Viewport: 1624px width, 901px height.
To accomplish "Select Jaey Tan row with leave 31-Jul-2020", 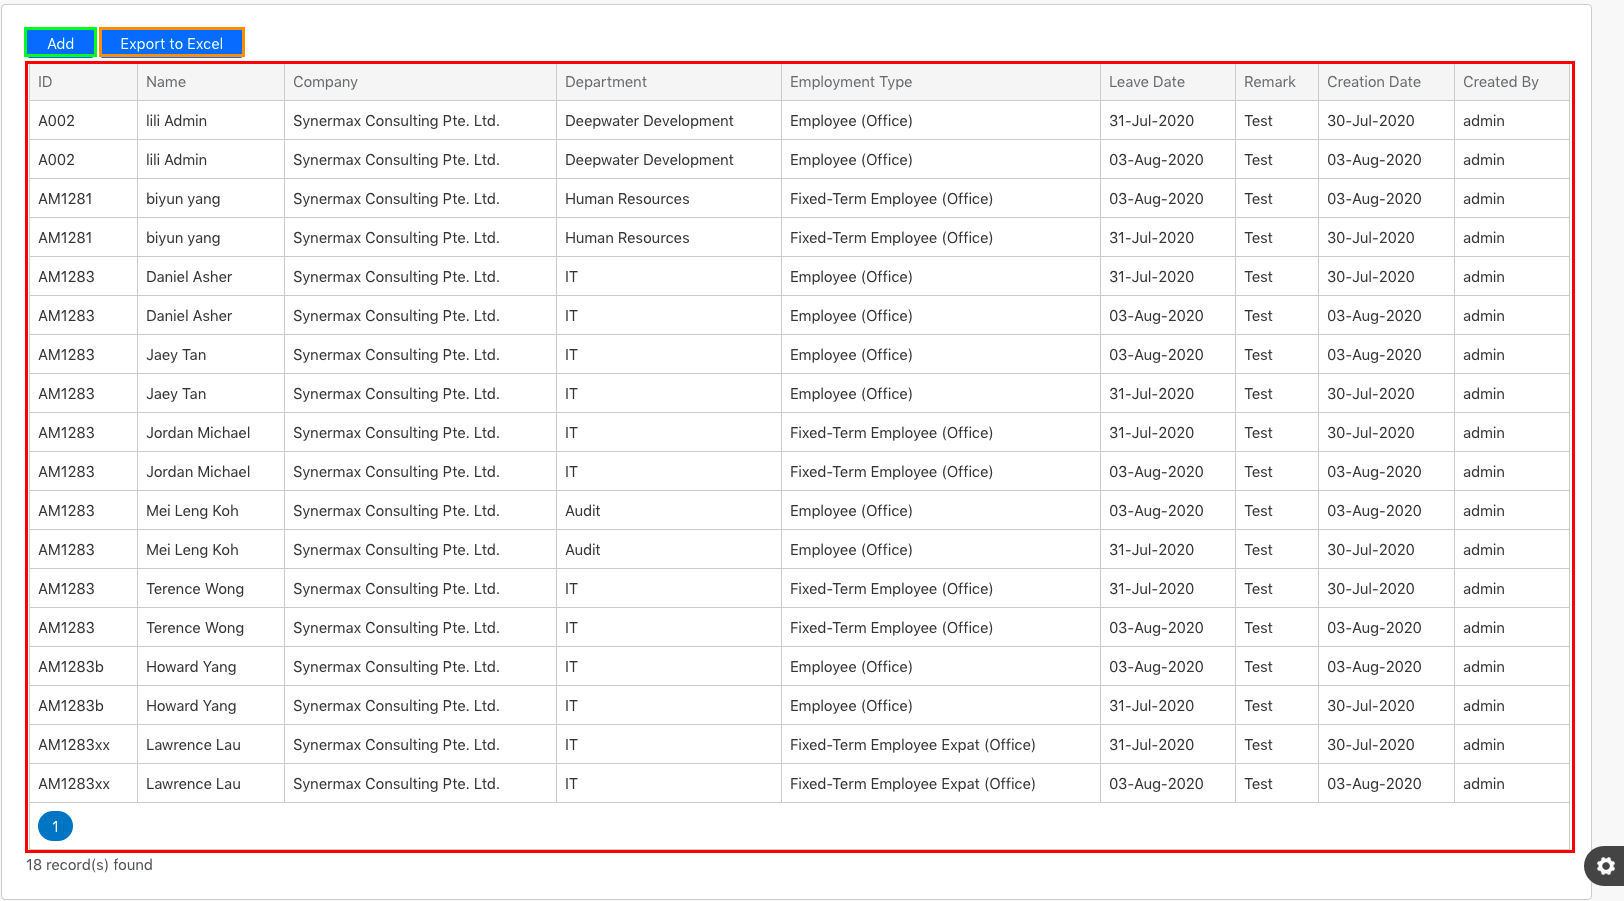I will pyautogui.click(x=799, y=394).
